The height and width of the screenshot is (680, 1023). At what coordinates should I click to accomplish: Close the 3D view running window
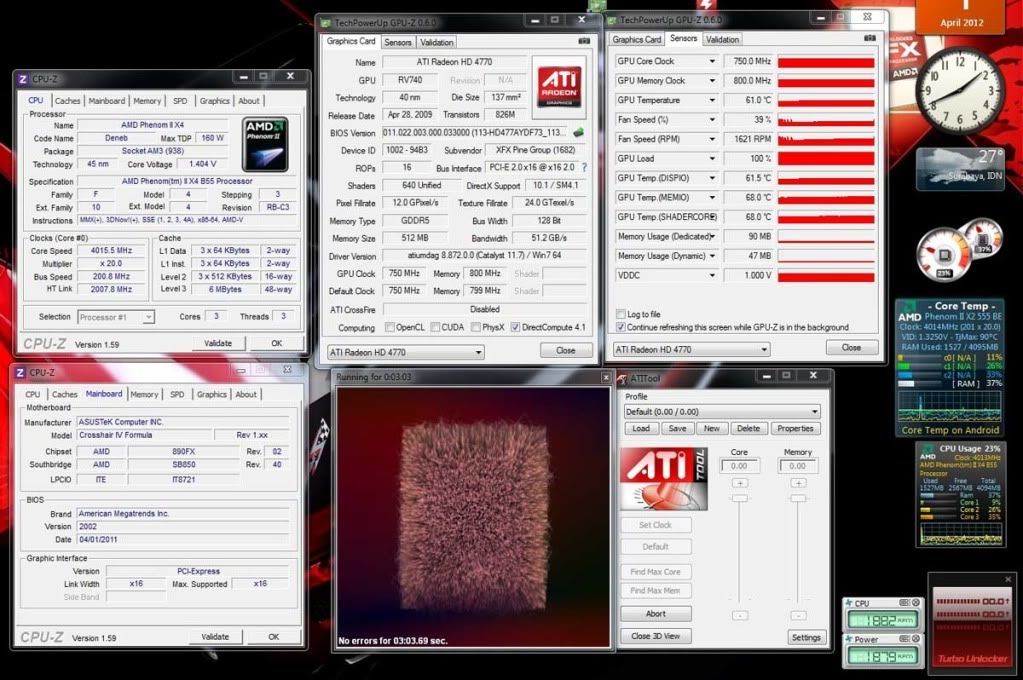[605, 378]
